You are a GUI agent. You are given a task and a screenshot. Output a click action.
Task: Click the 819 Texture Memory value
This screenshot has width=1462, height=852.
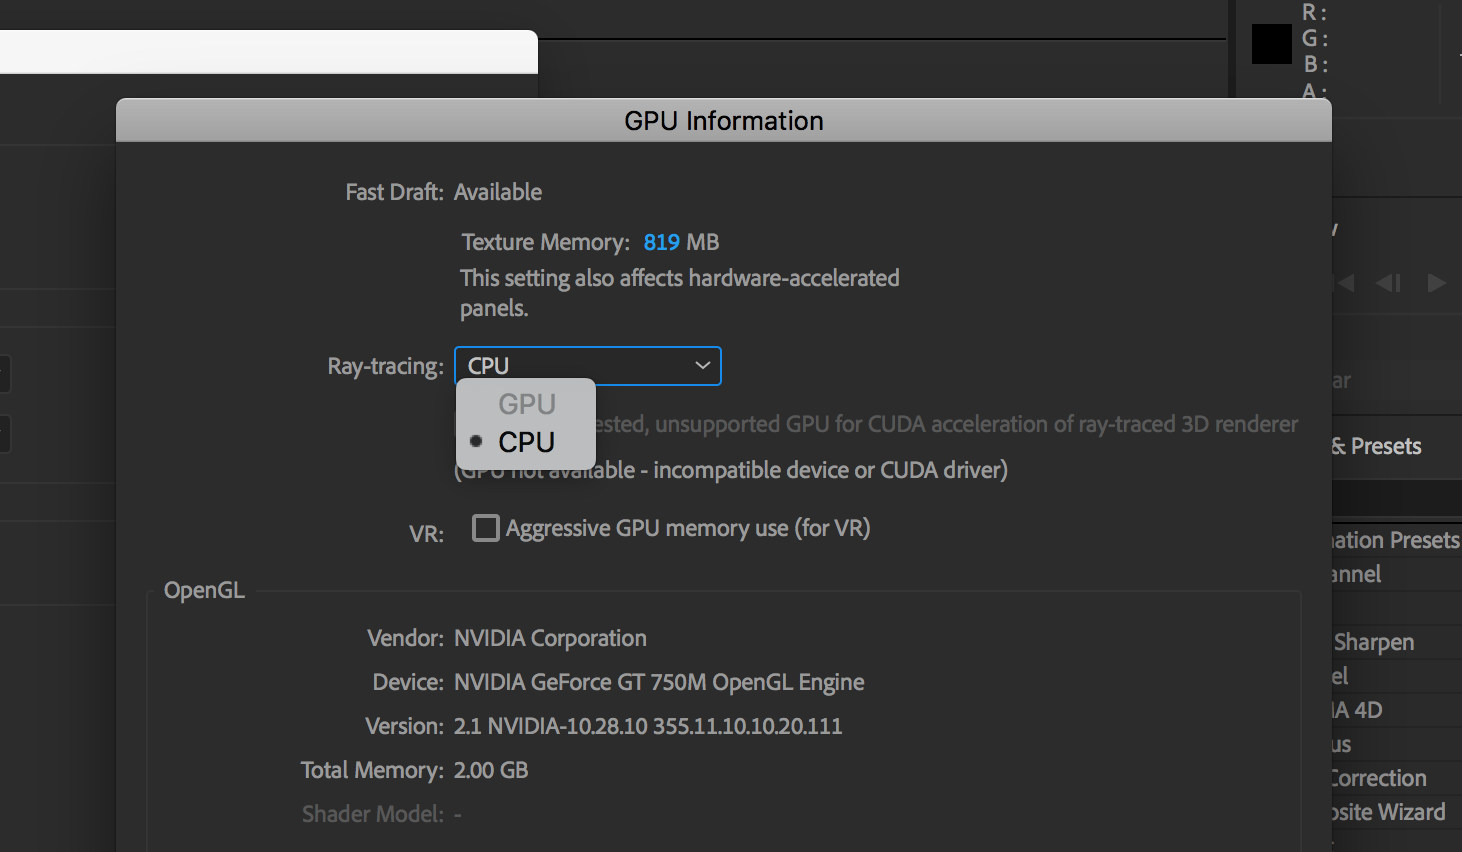[x=661, y=242]
